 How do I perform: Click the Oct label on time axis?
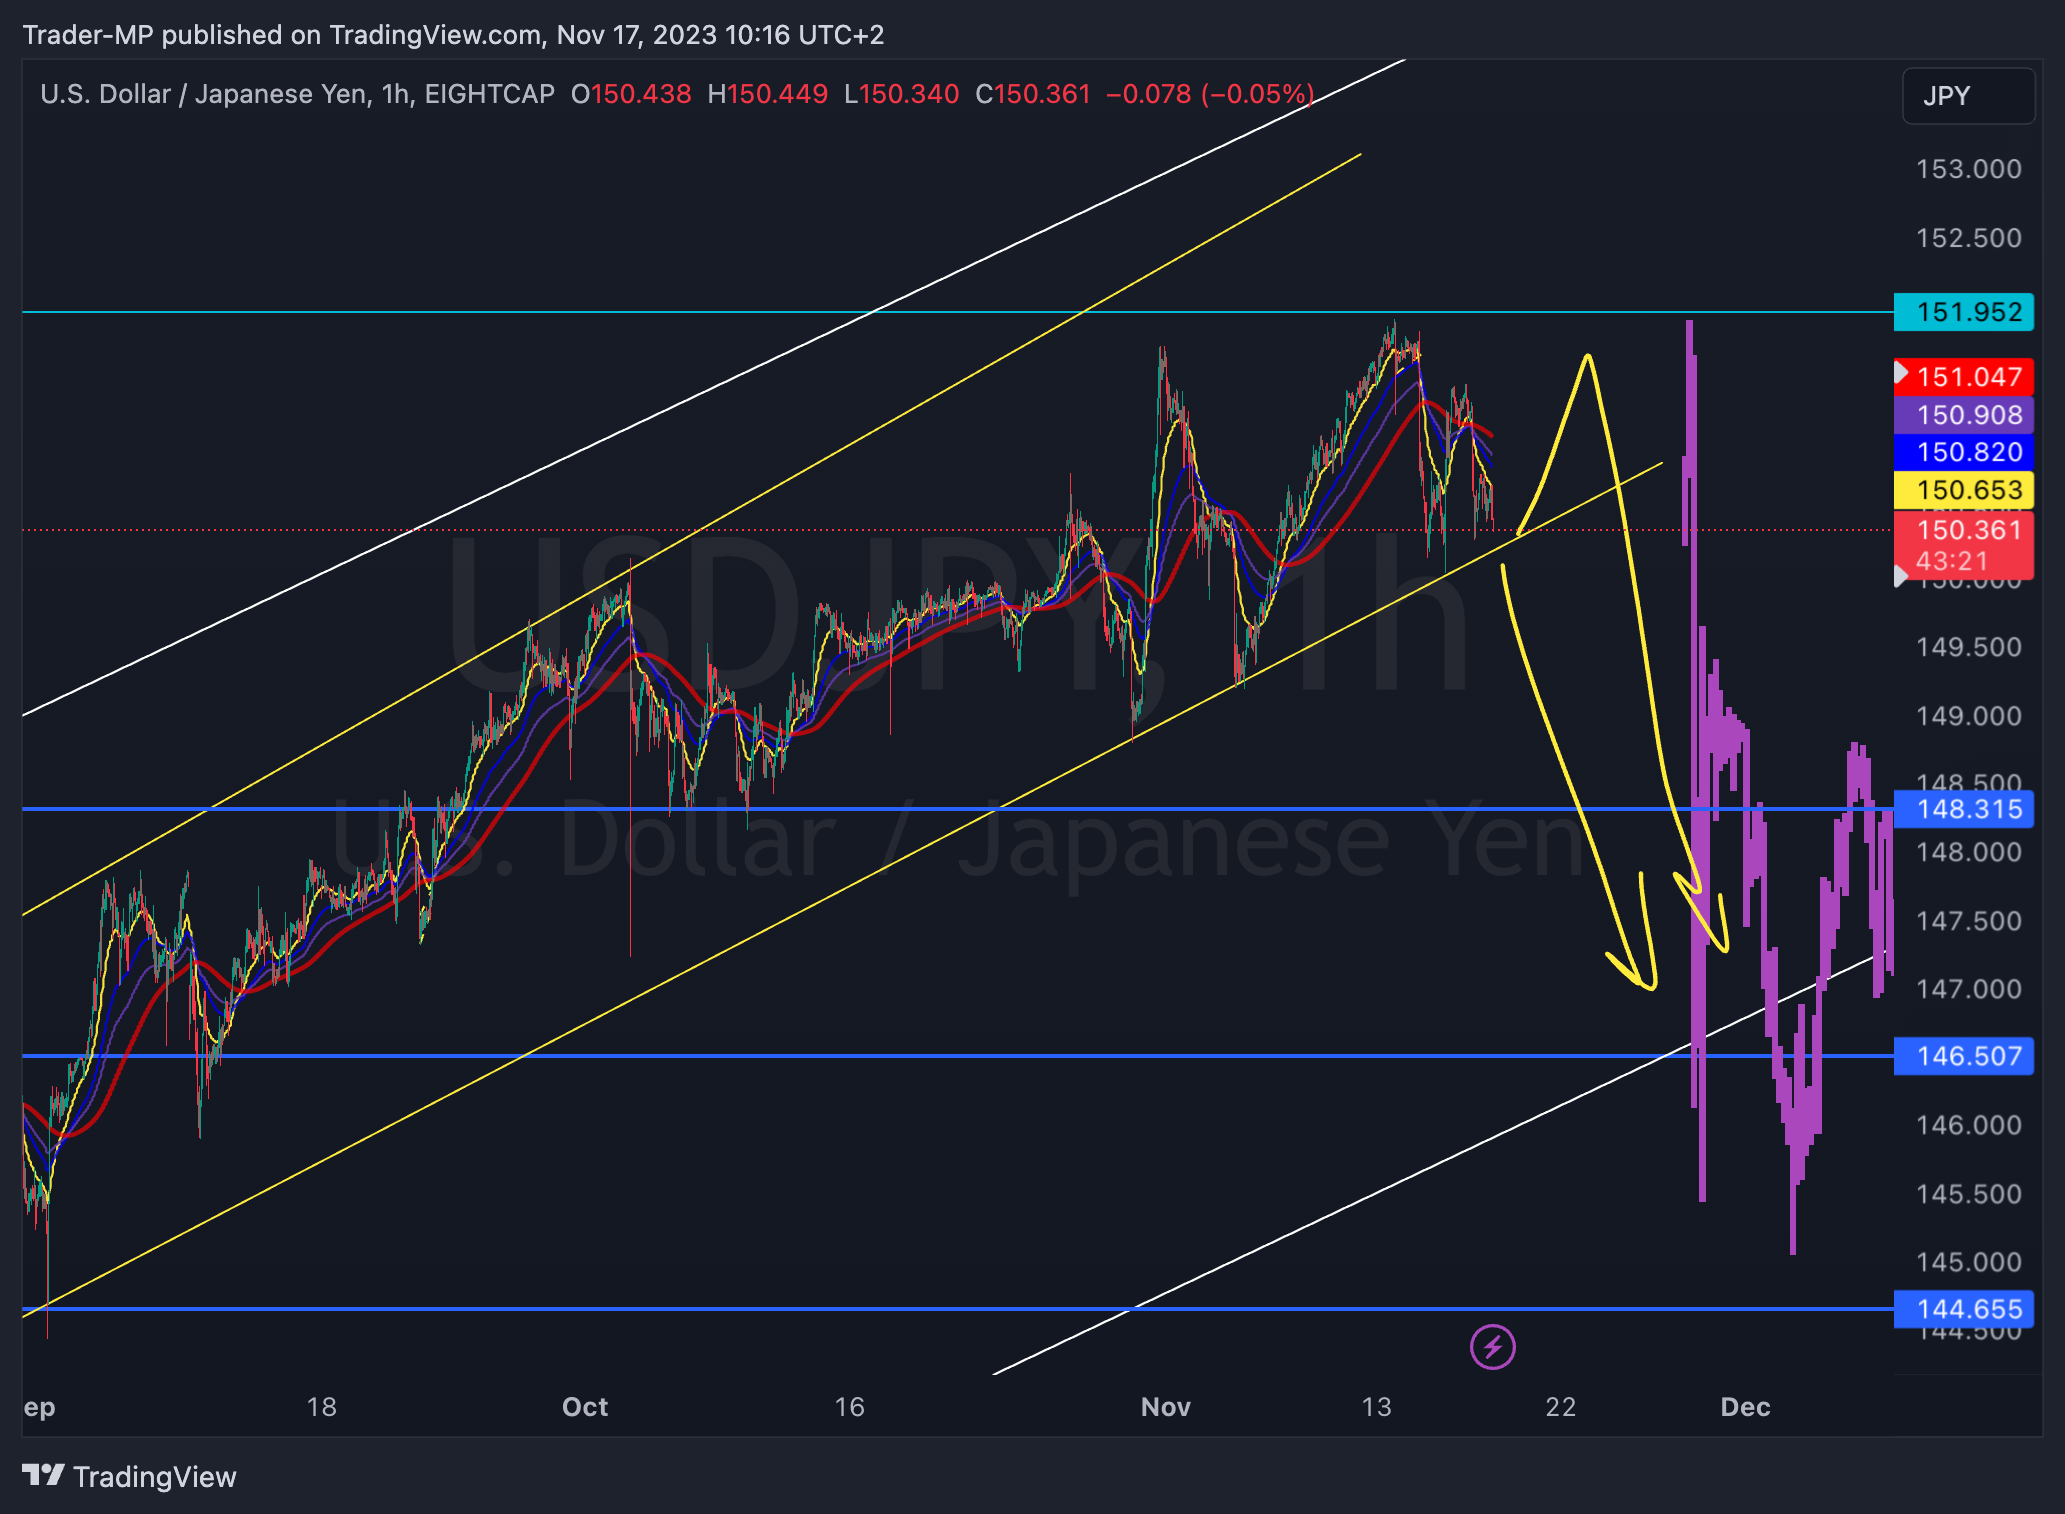585,1407
